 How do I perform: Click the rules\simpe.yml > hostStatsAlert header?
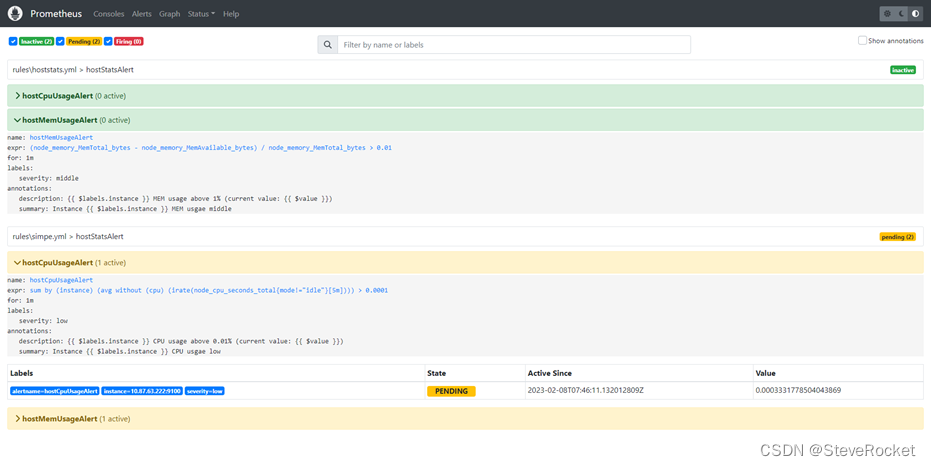point(465,236)
